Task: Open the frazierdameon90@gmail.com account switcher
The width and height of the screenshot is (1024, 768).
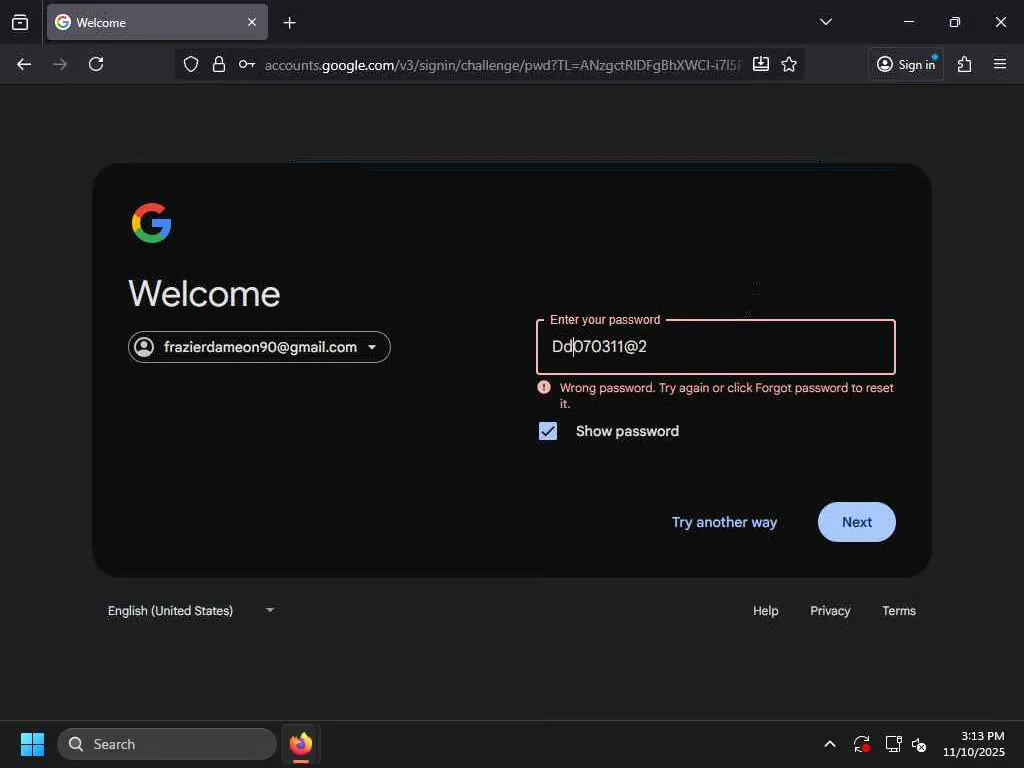Action: coord(259,347)
